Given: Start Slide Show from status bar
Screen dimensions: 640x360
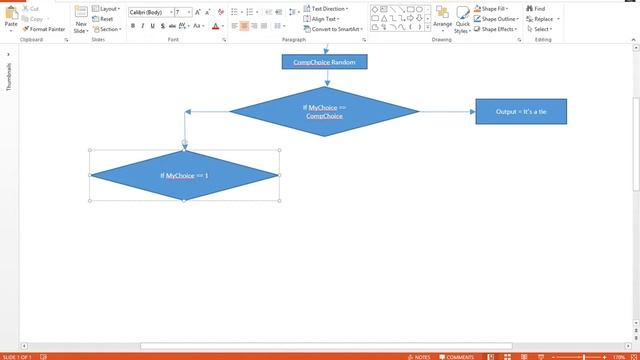Looking at the screenshot, I should click(x=541, y=357).
